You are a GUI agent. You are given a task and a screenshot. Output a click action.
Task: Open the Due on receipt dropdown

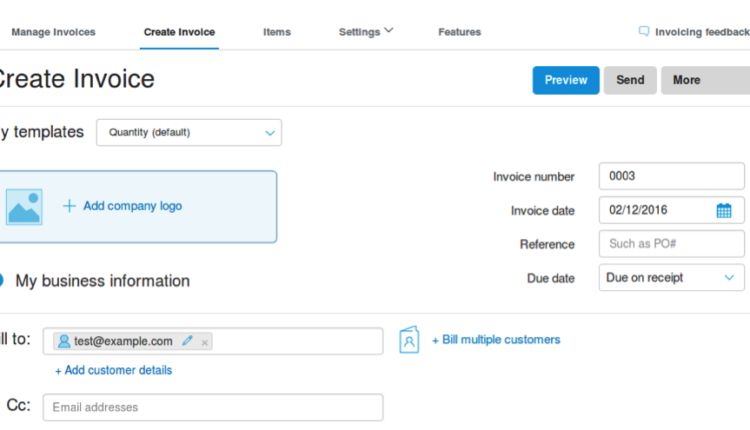pos(671,278)
